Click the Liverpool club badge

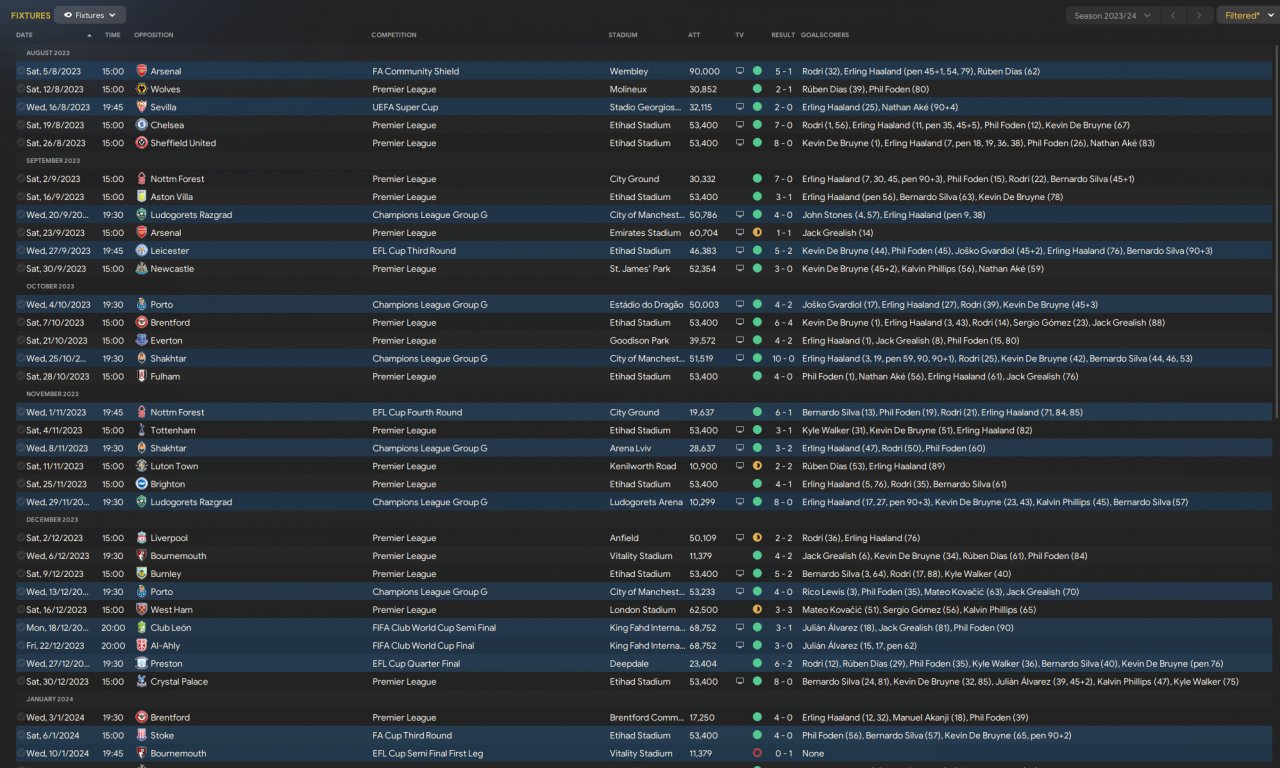tap(141, 538)
